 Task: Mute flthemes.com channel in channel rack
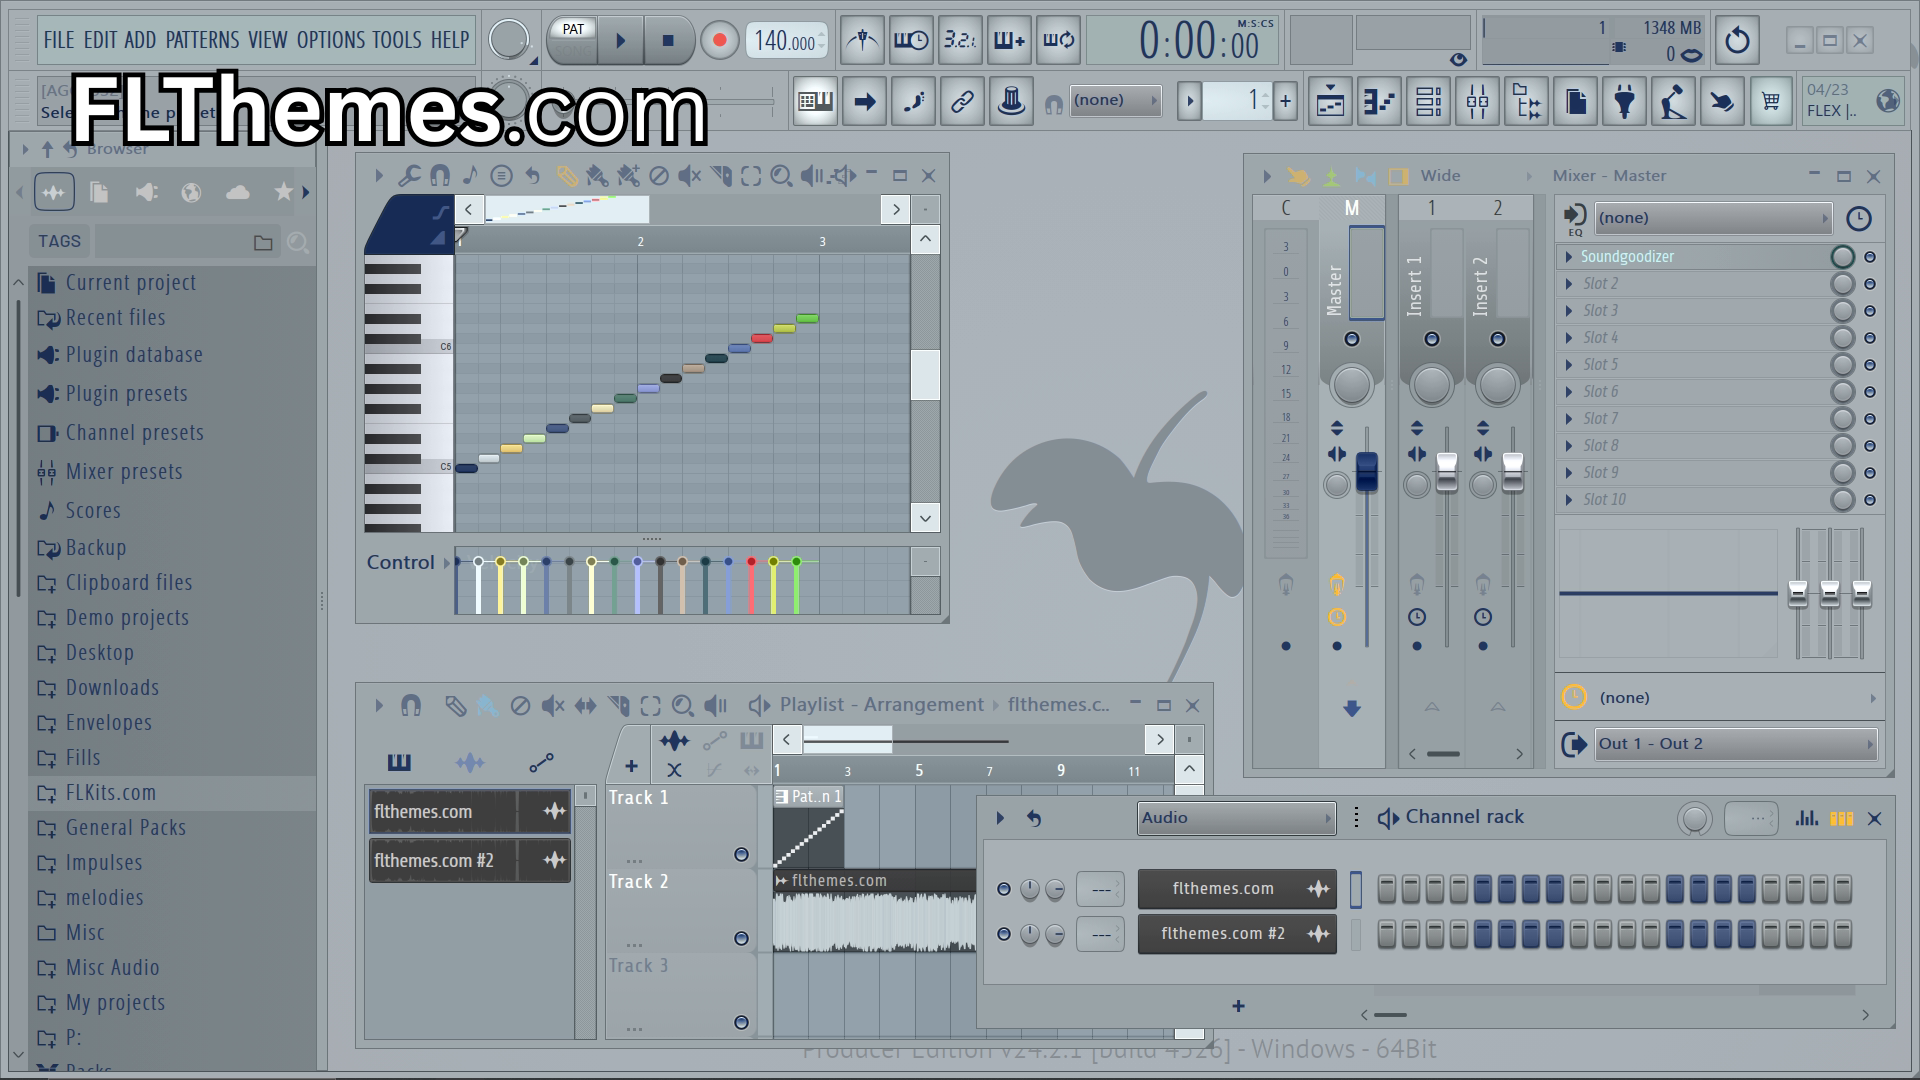click(x=1004, y=889)
